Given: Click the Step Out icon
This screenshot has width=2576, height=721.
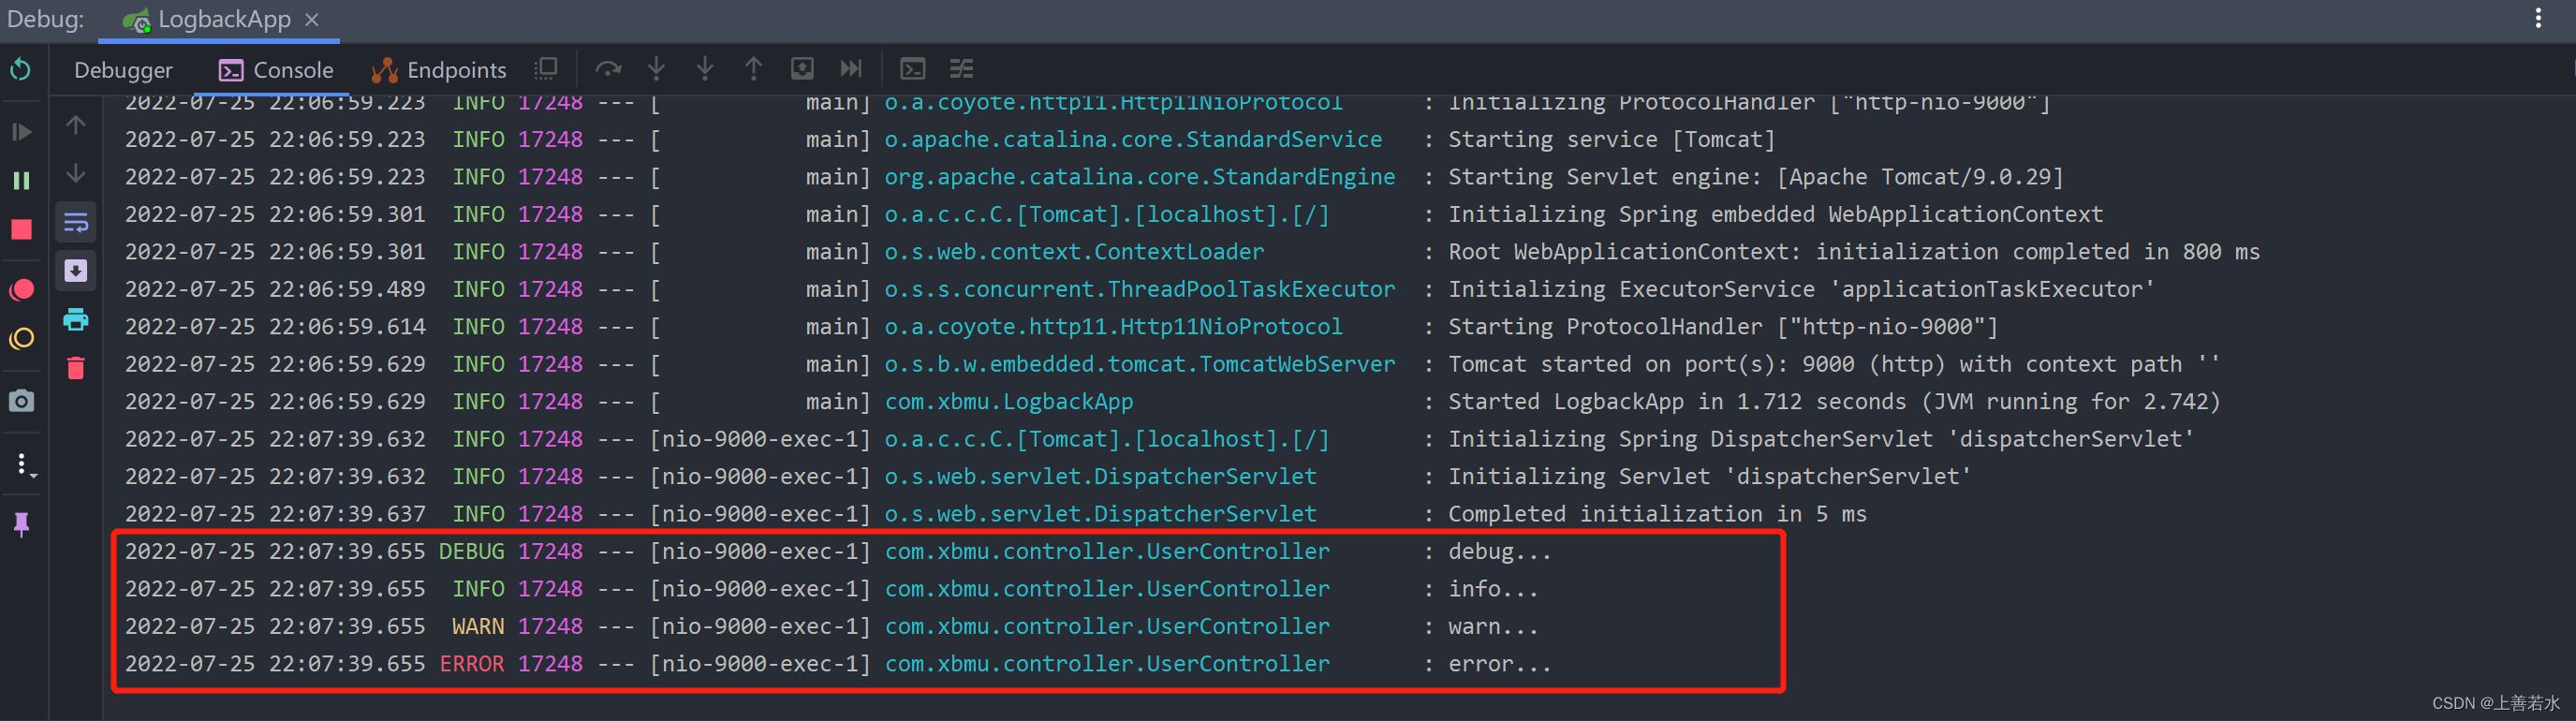Looking at the screenshot, I should click(x=754, y=69).
